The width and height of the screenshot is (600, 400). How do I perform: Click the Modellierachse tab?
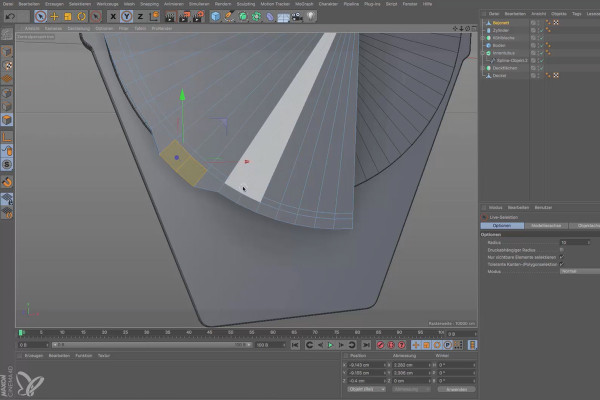(546, 226)
